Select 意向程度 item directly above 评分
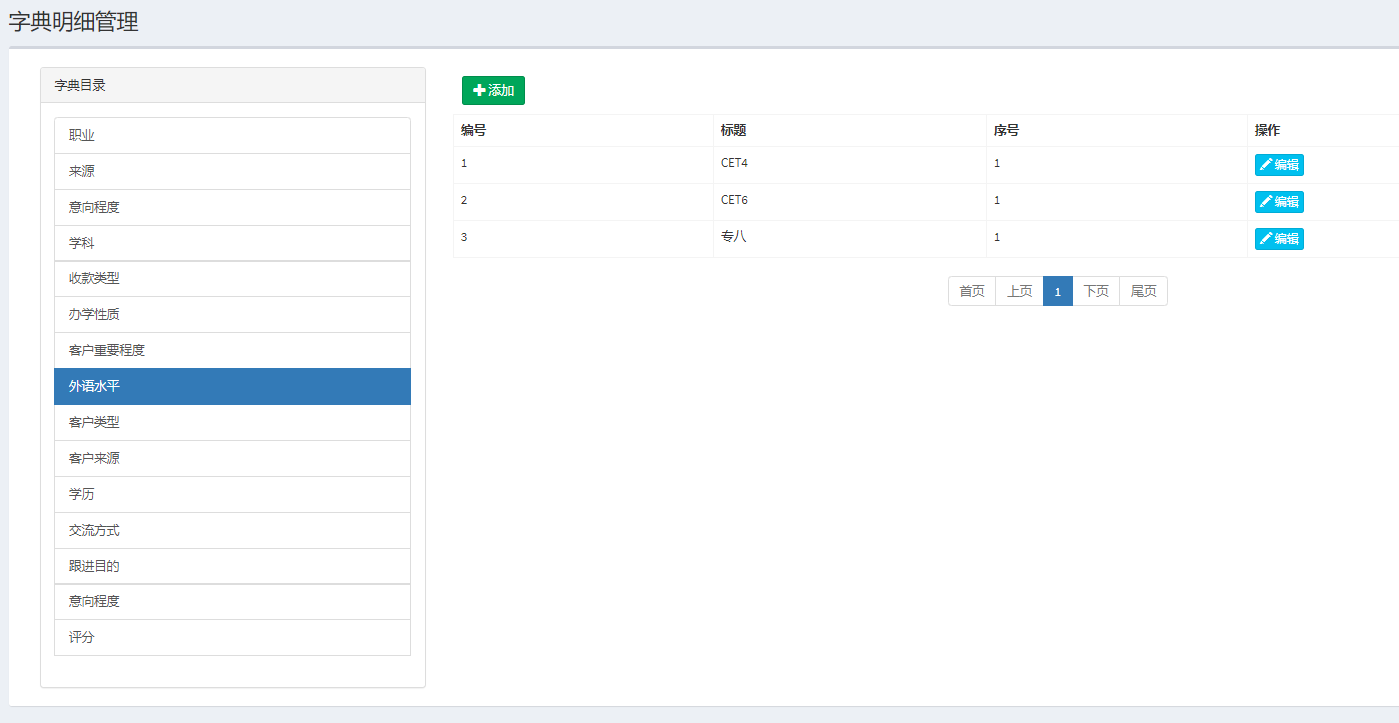The height and width of the screenshot is (723, 1399). click(232, 602)
